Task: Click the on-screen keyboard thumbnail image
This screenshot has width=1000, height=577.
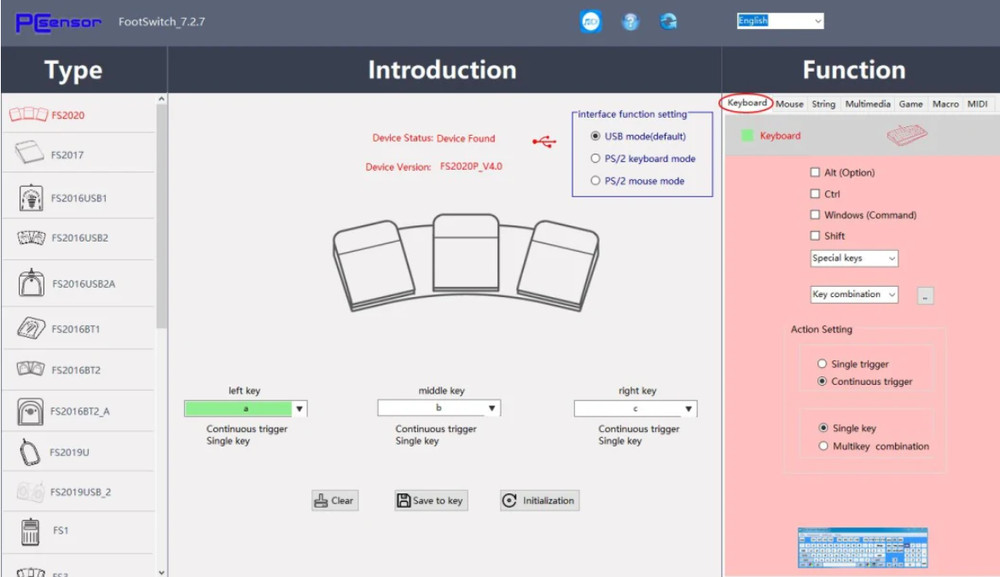Action: (862, 548)
